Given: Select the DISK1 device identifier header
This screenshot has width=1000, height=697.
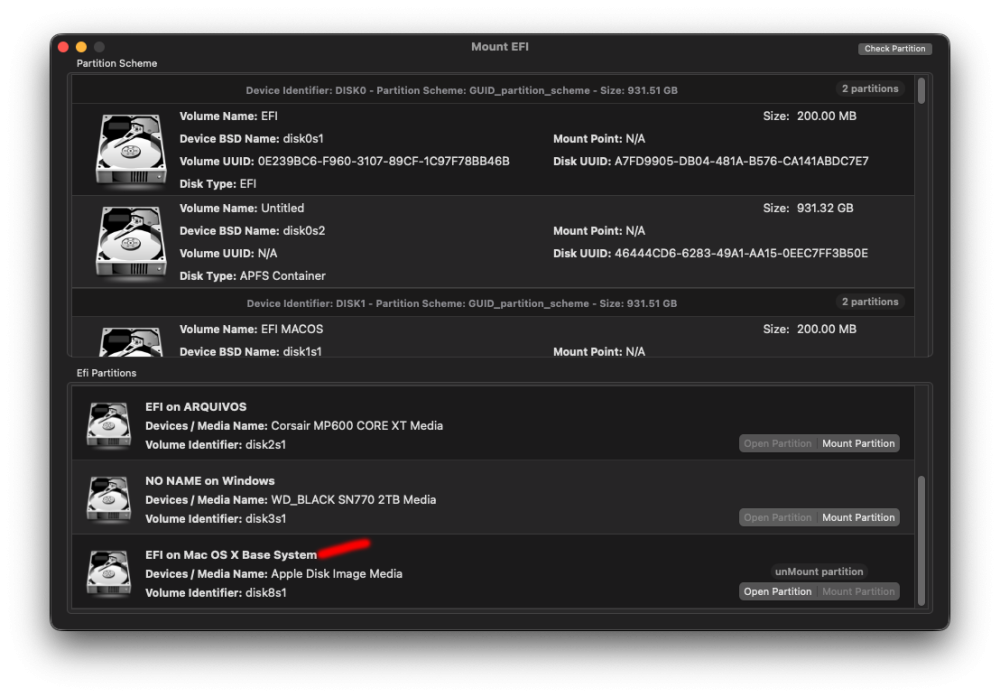Looking at the screenshot, I should pos(462,303).
